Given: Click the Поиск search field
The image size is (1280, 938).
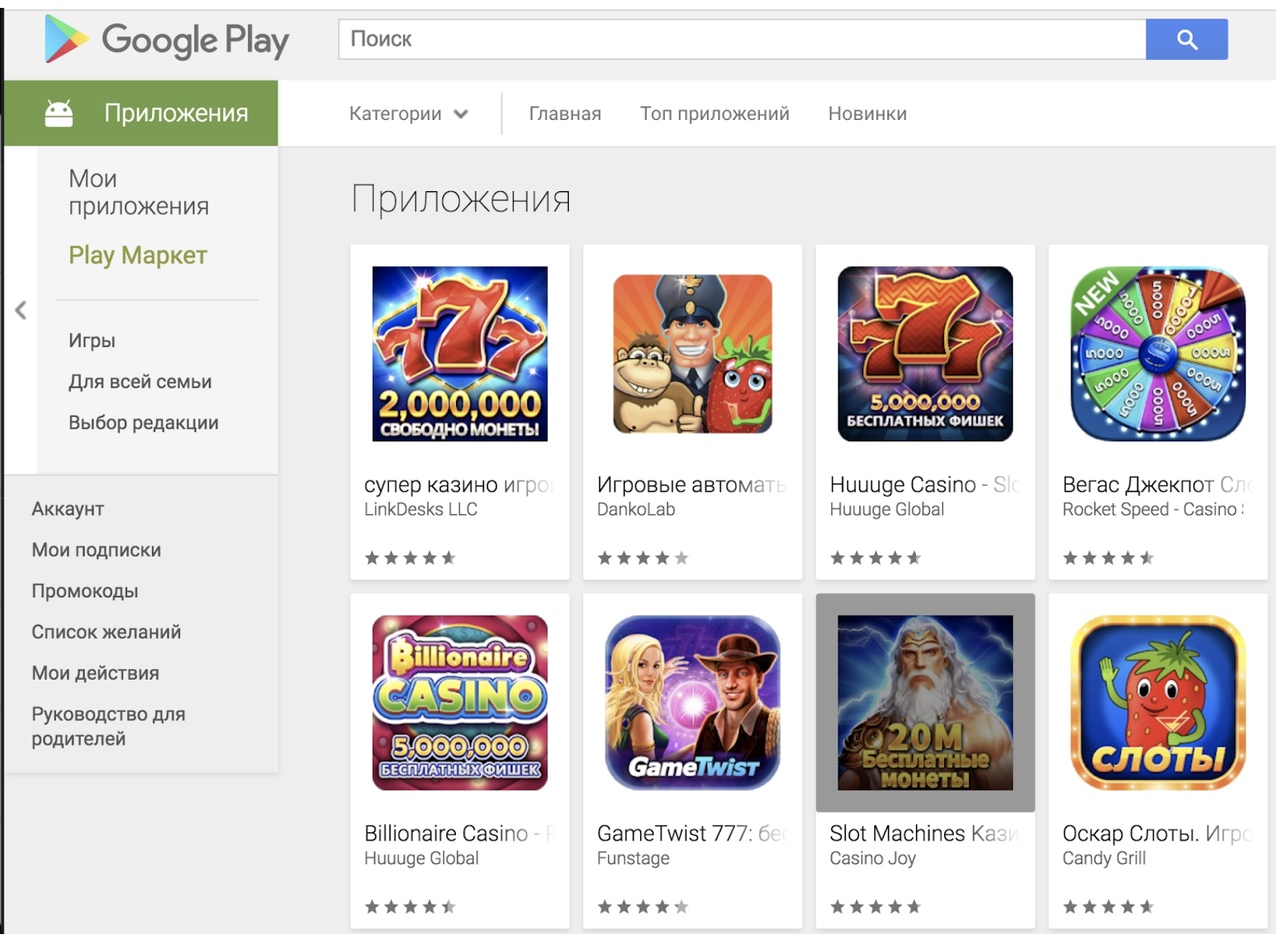Looking at the screenshot, I should coord(742,39).
